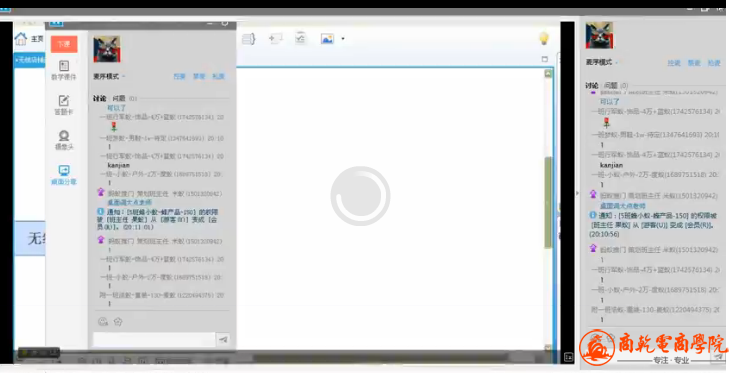Open the emoji picker below the chat

pos(103,322)
